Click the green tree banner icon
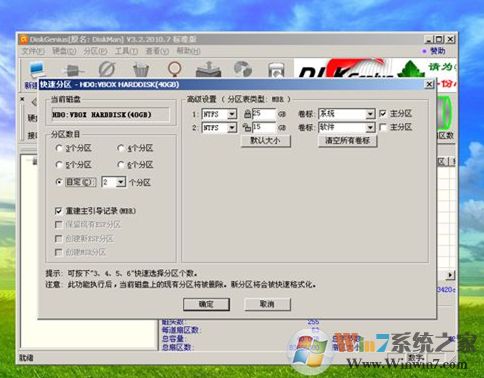484x378 pixels. (411, 69)
